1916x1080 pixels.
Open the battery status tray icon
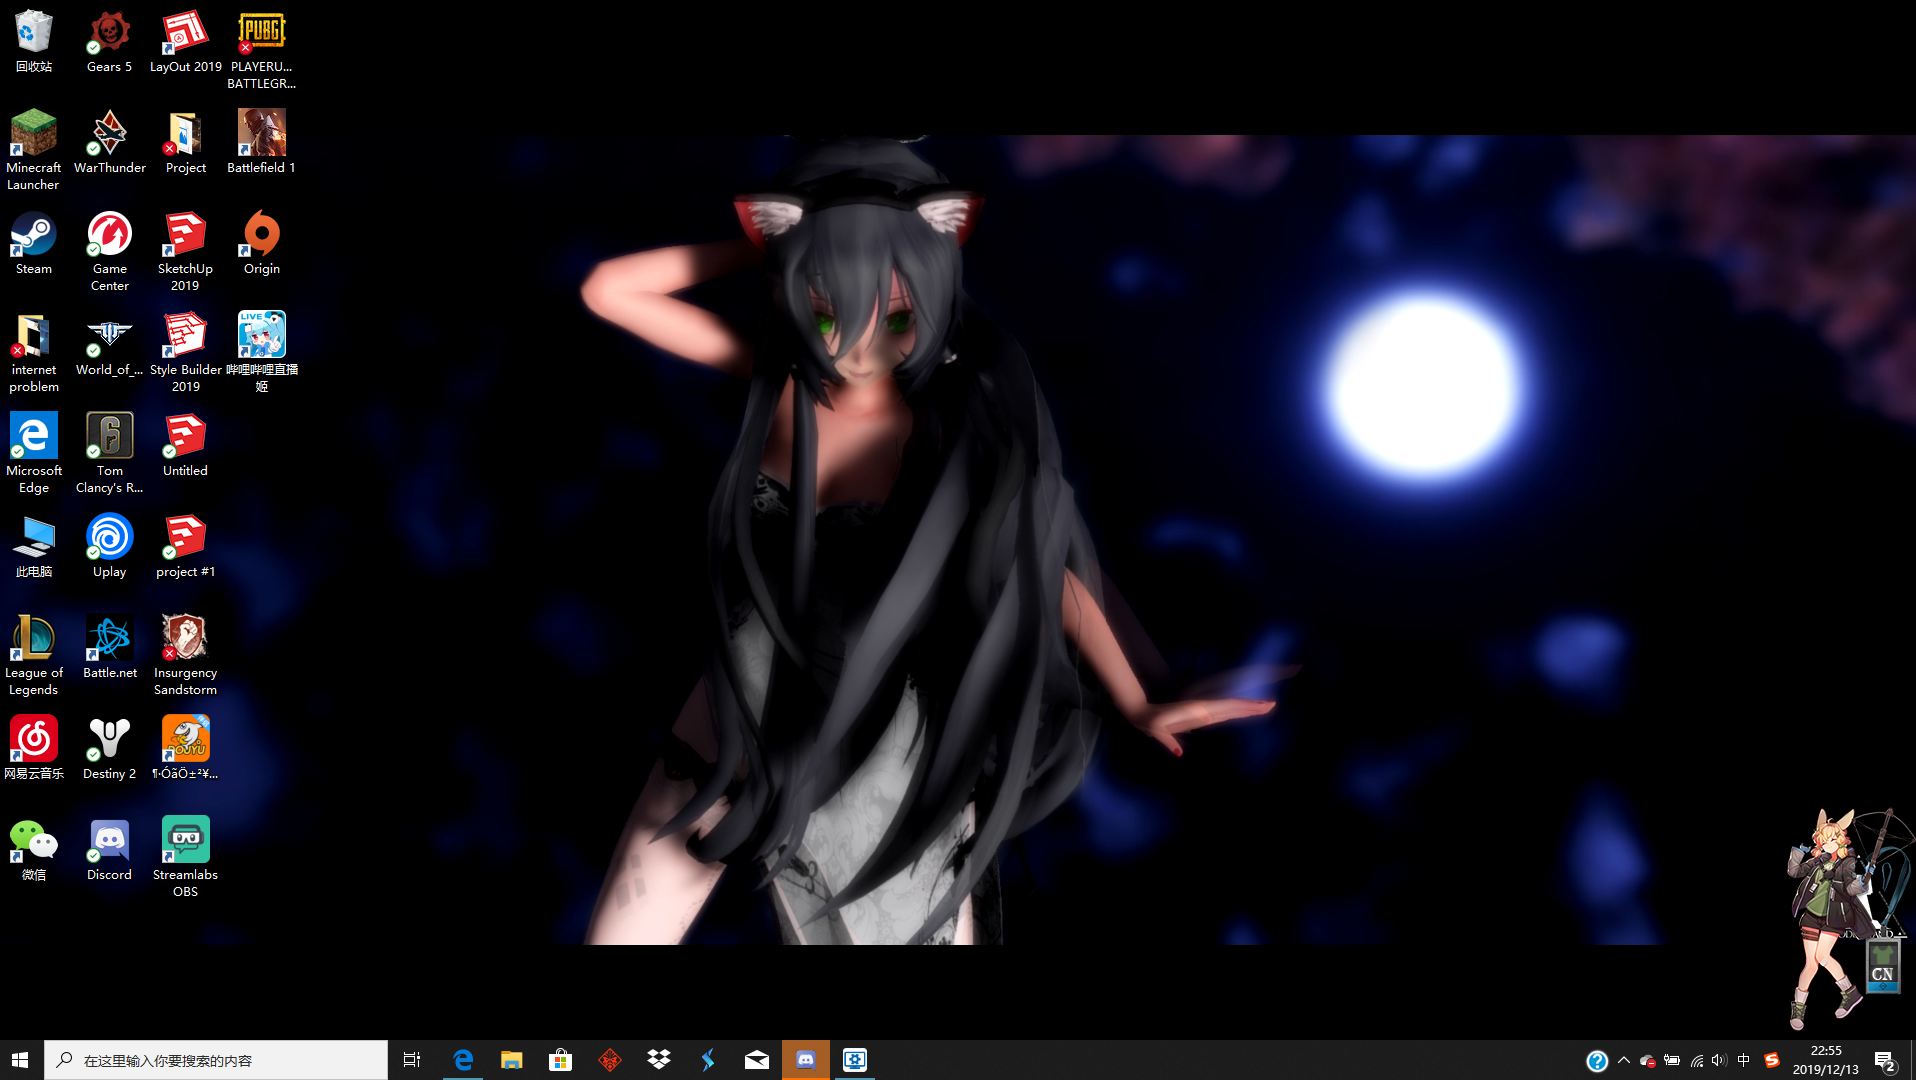[1672, 1061]
